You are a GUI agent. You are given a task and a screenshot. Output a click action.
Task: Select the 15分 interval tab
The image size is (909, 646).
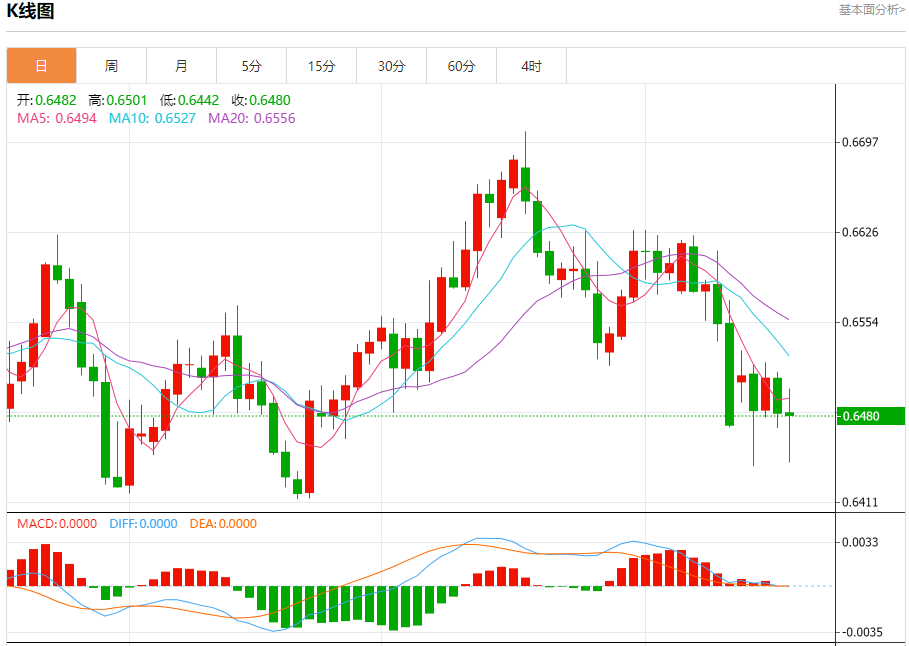coord(321,66)
